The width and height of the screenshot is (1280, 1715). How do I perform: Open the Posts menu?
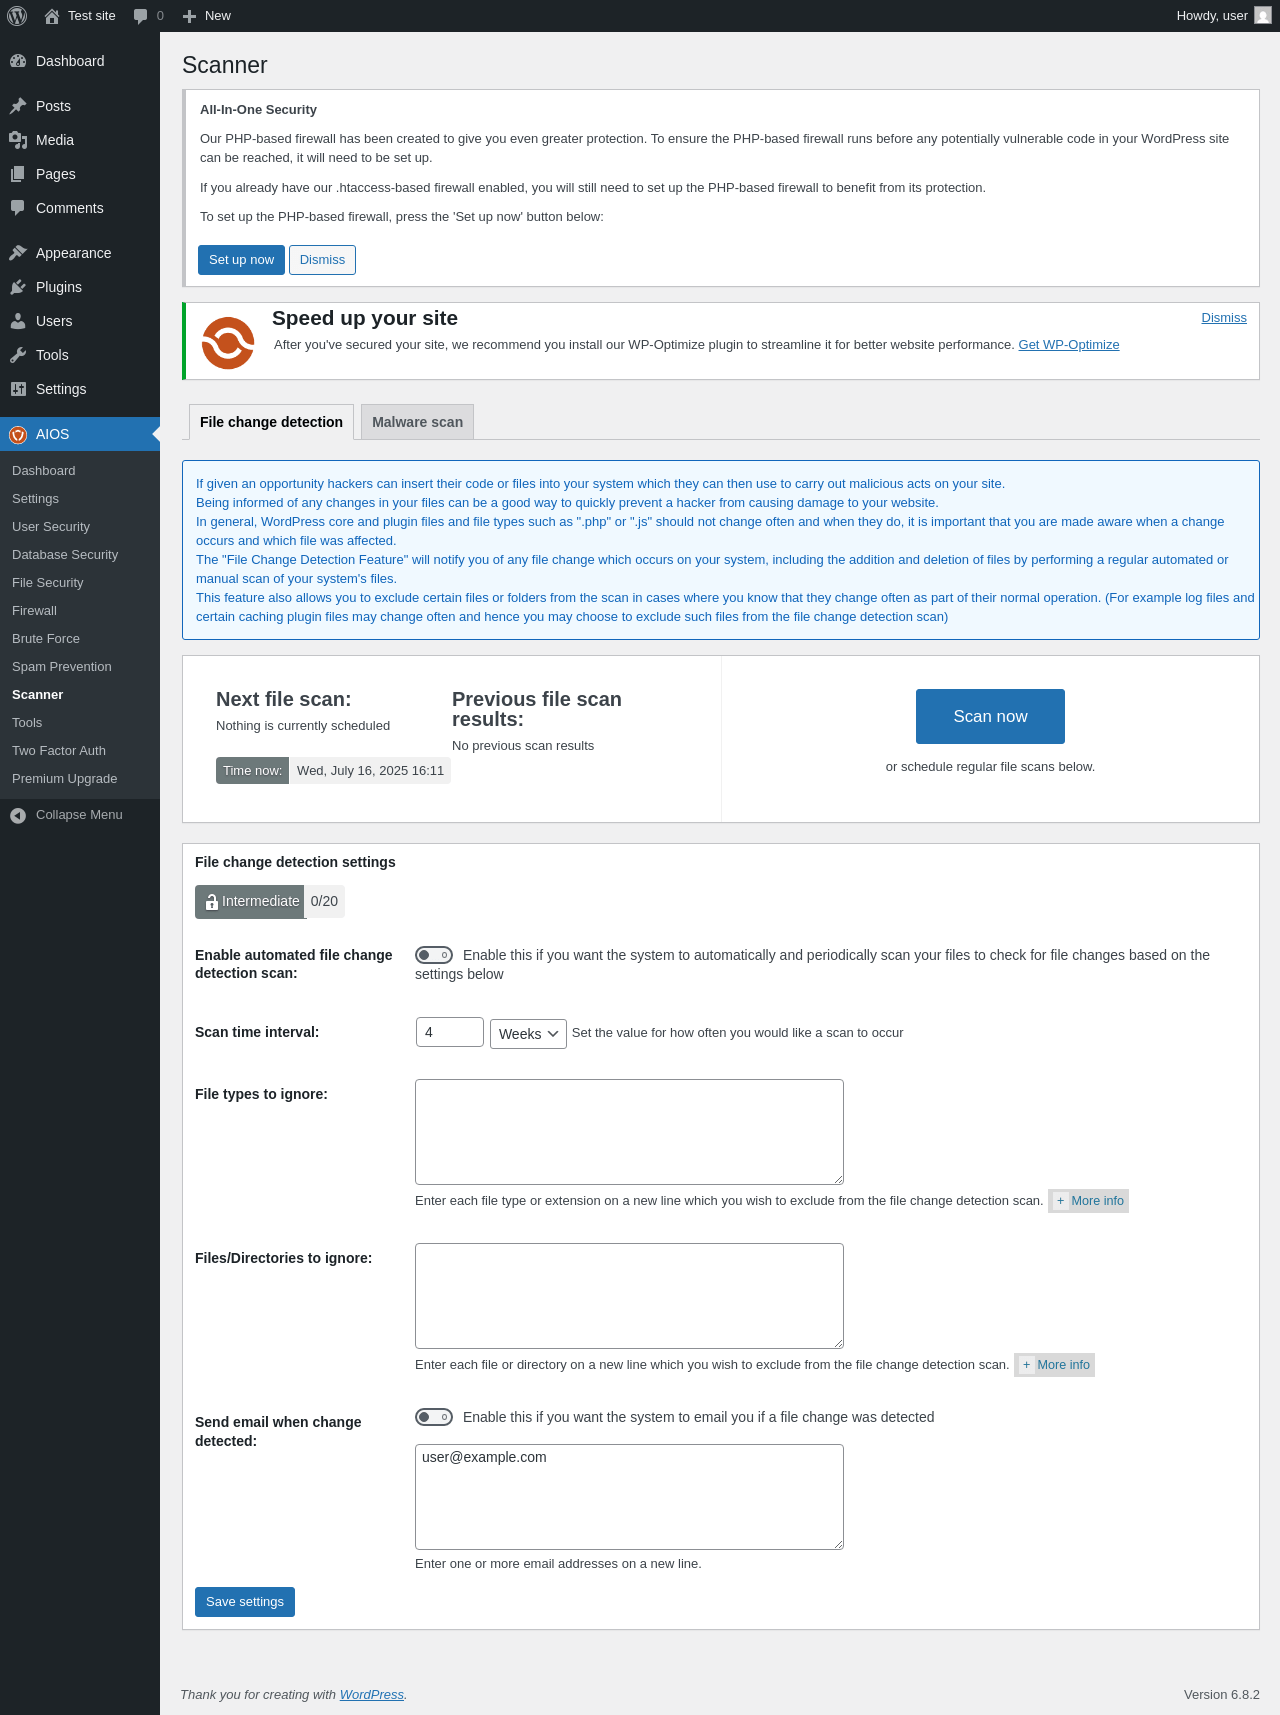tap(80, 106)
